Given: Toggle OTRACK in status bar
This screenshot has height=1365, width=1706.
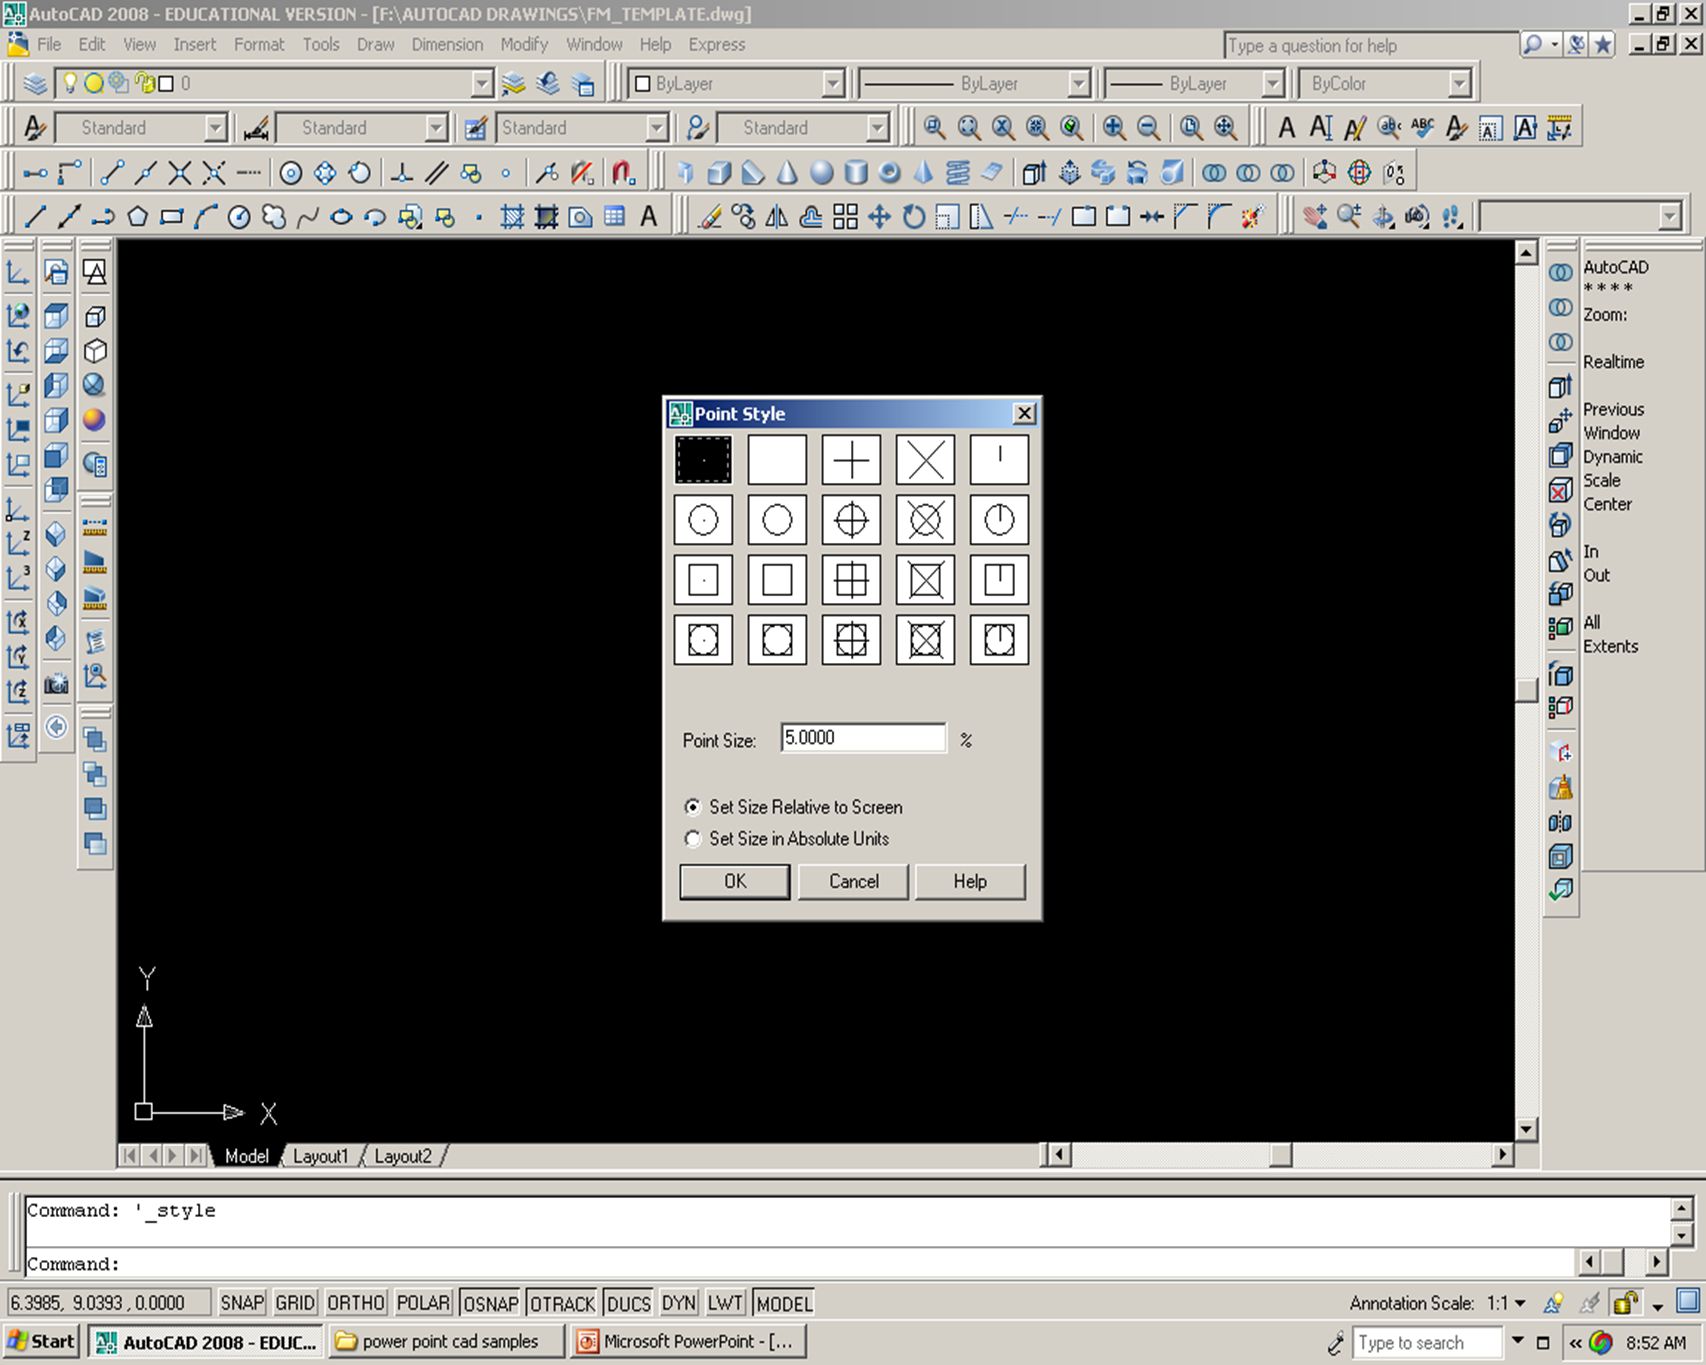Looking at the screenshot, I should (x=562, y=1303).
